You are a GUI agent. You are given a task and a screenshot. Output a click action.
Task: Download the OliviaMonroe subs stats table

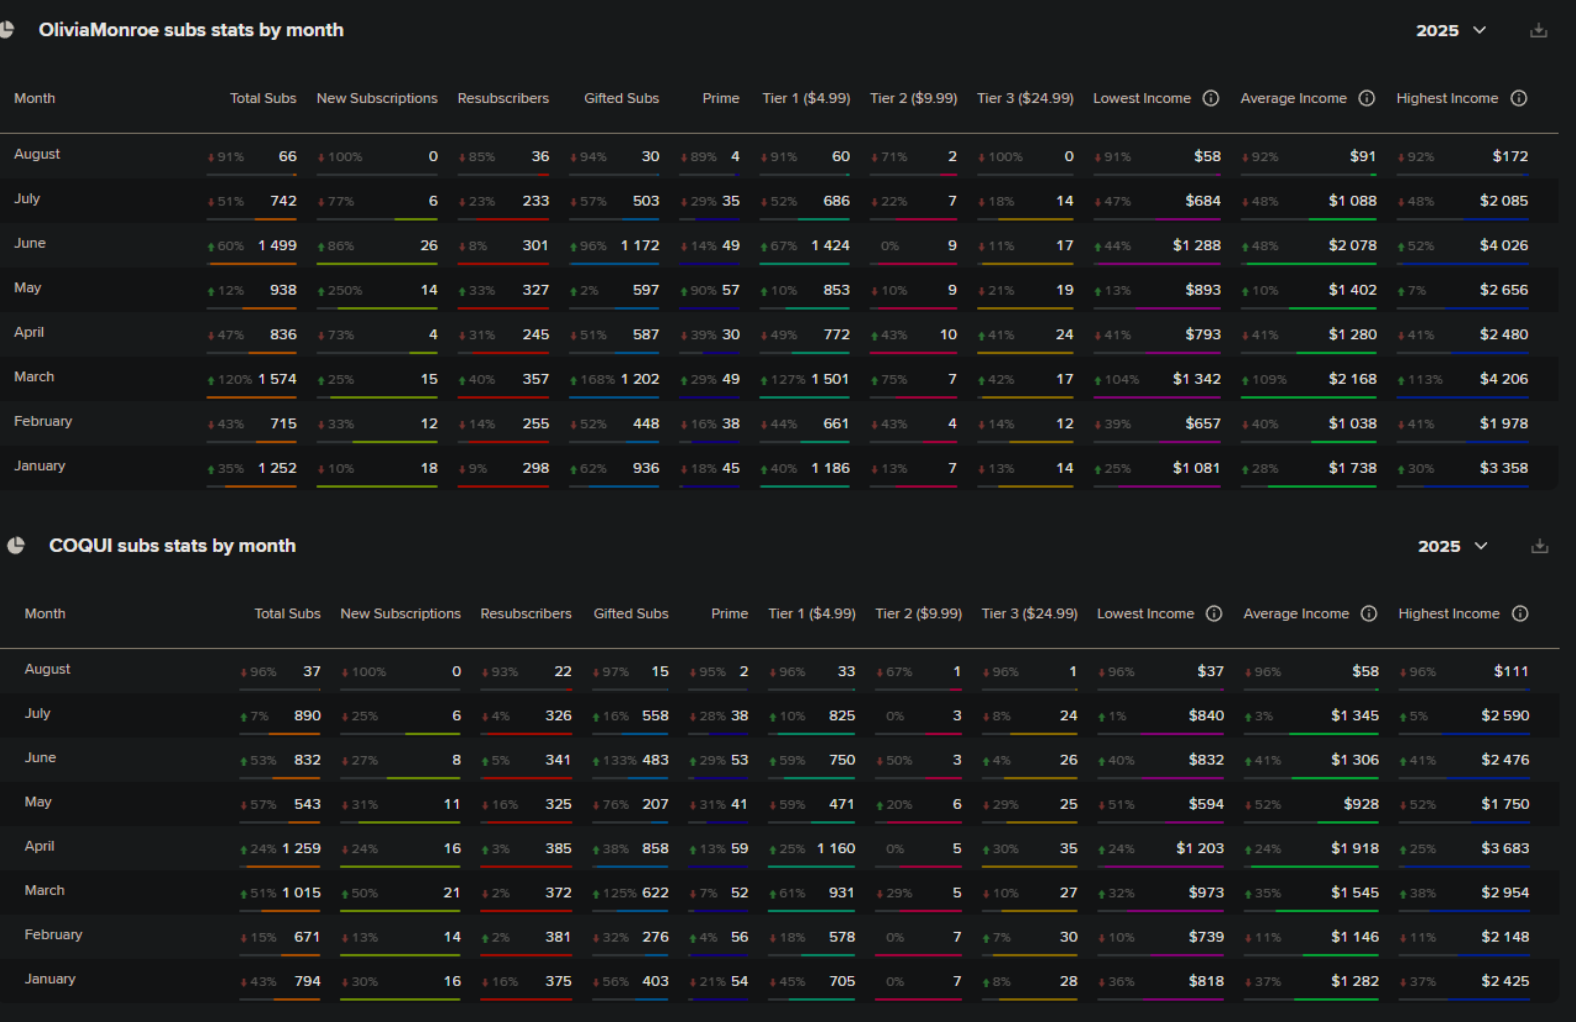coord(1539,31)
